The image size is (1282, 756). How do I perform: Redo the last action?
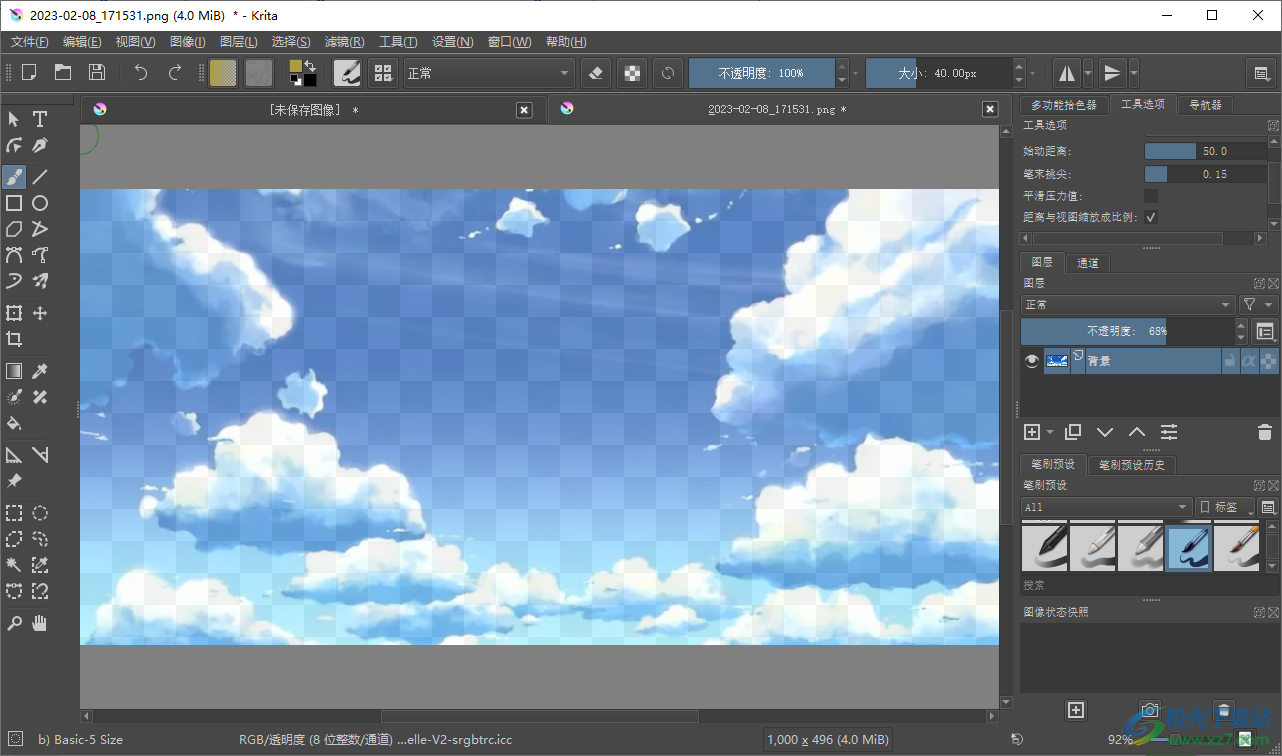[x=175, y=72]
